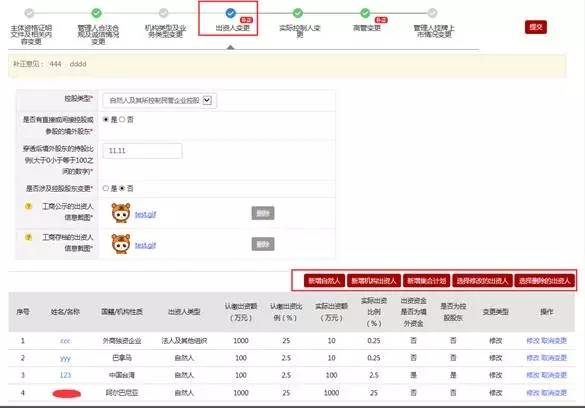Switch to the 高管变更 step

tap(367, 28)
